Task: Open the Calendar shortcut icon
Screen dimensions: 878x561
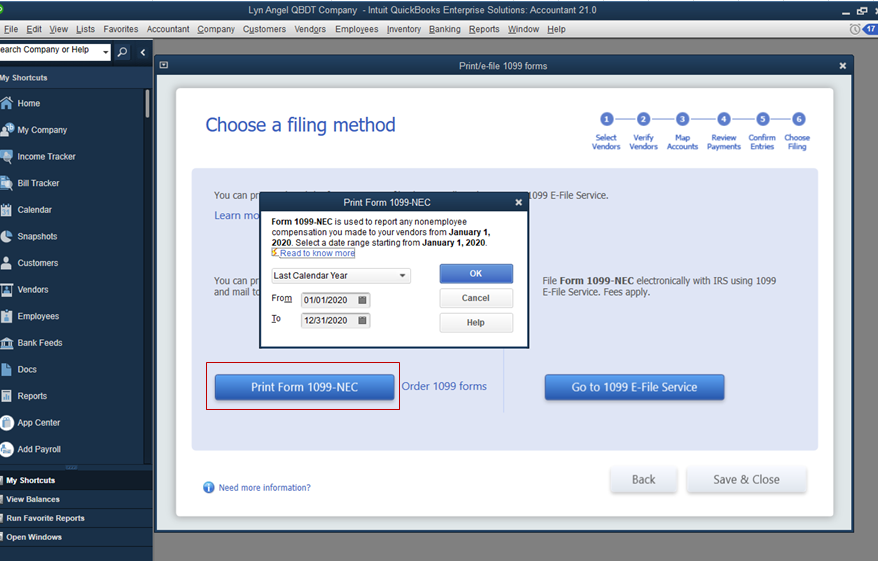Action: click(x=6, y=210)
